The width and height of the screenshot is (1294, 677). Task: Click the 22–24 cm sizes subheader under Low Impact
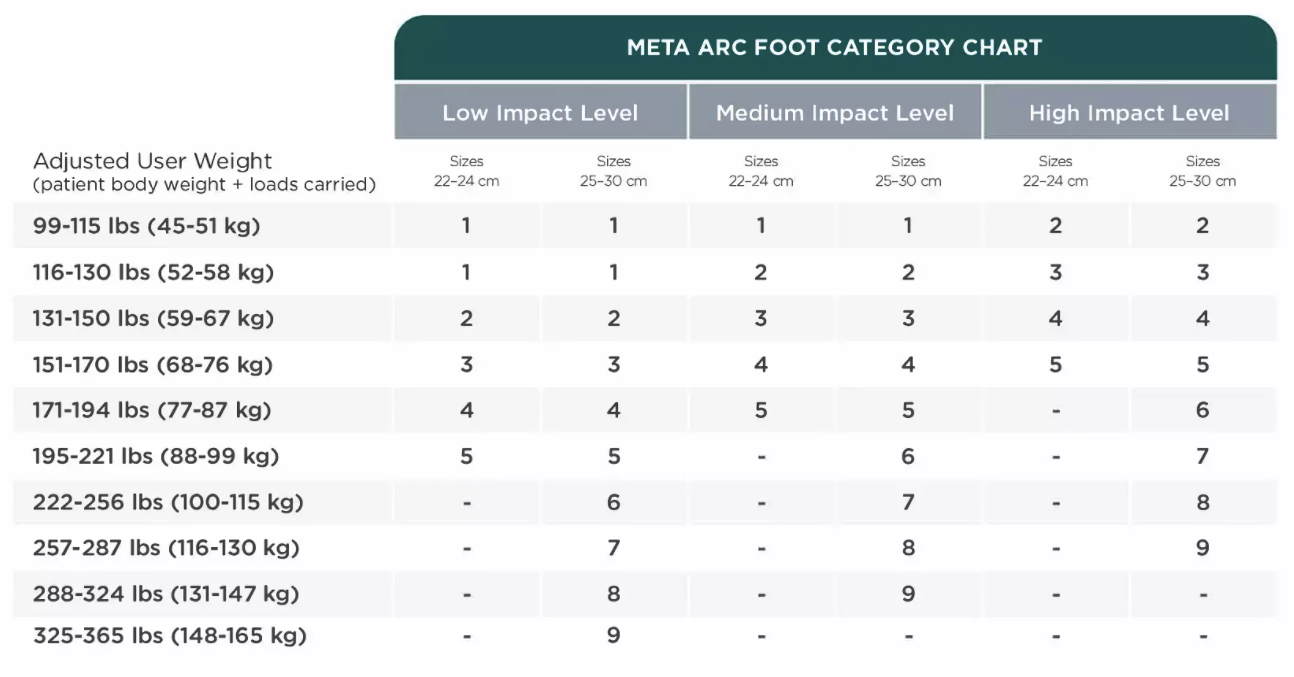click(466, 171)
